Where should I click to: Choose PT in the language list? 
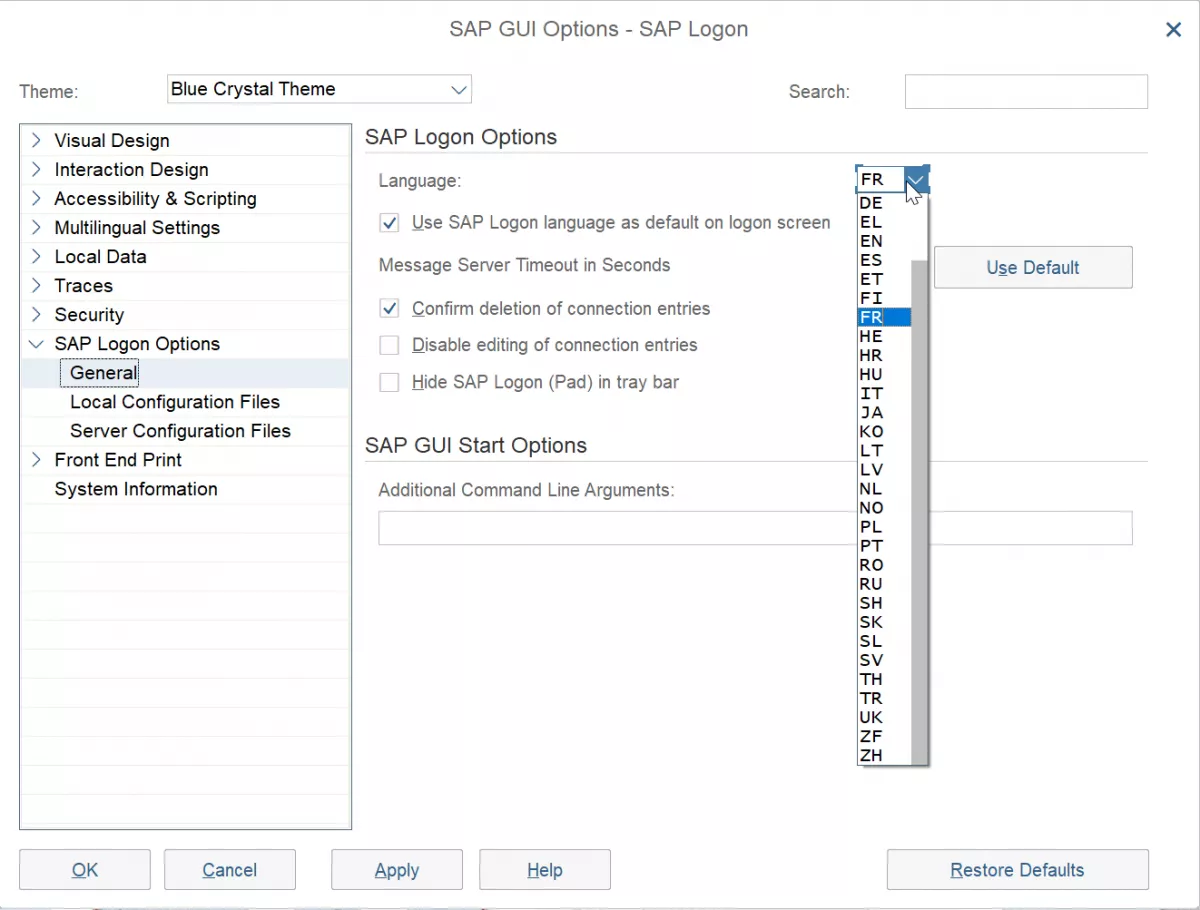coord(884,546)
